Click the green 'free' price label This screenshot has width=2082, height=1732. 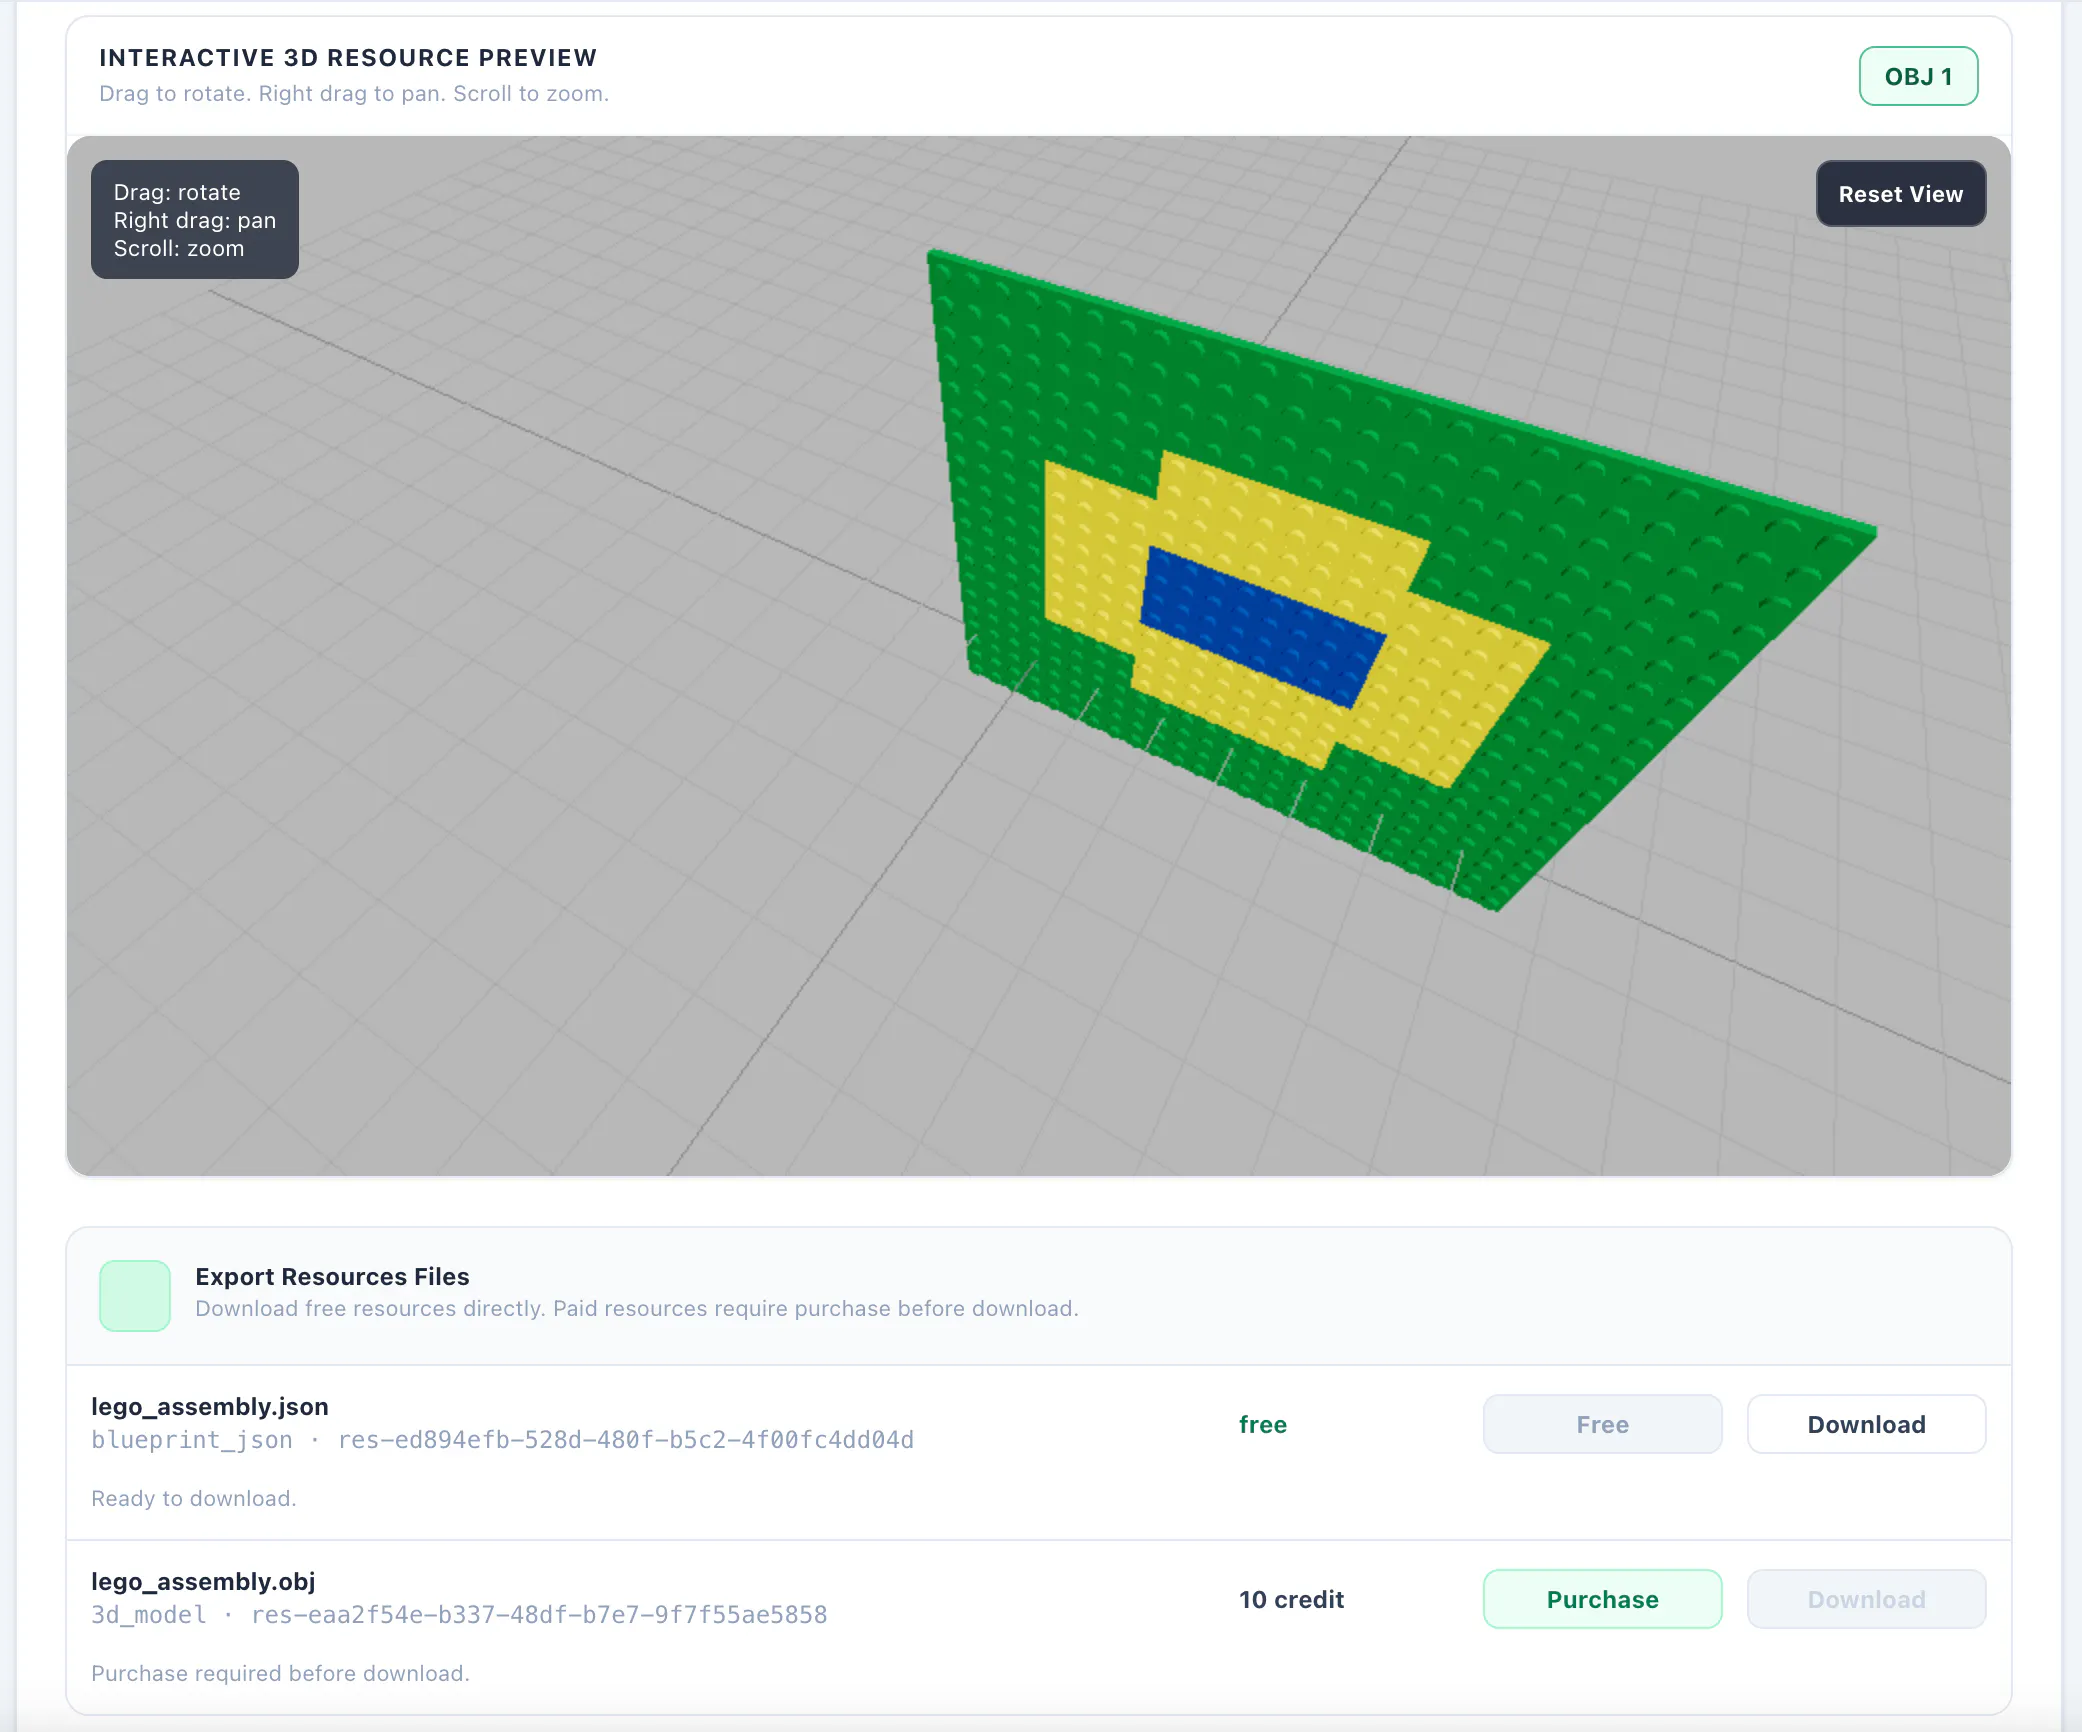click(x=1263, y=1424)
